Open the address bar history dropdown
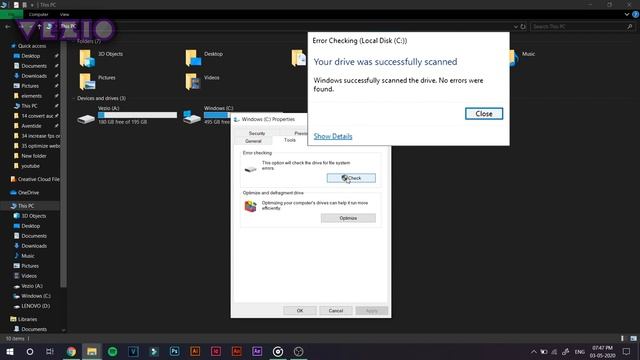The width and height of the screenshot is (640, 360). pos(516,27)
